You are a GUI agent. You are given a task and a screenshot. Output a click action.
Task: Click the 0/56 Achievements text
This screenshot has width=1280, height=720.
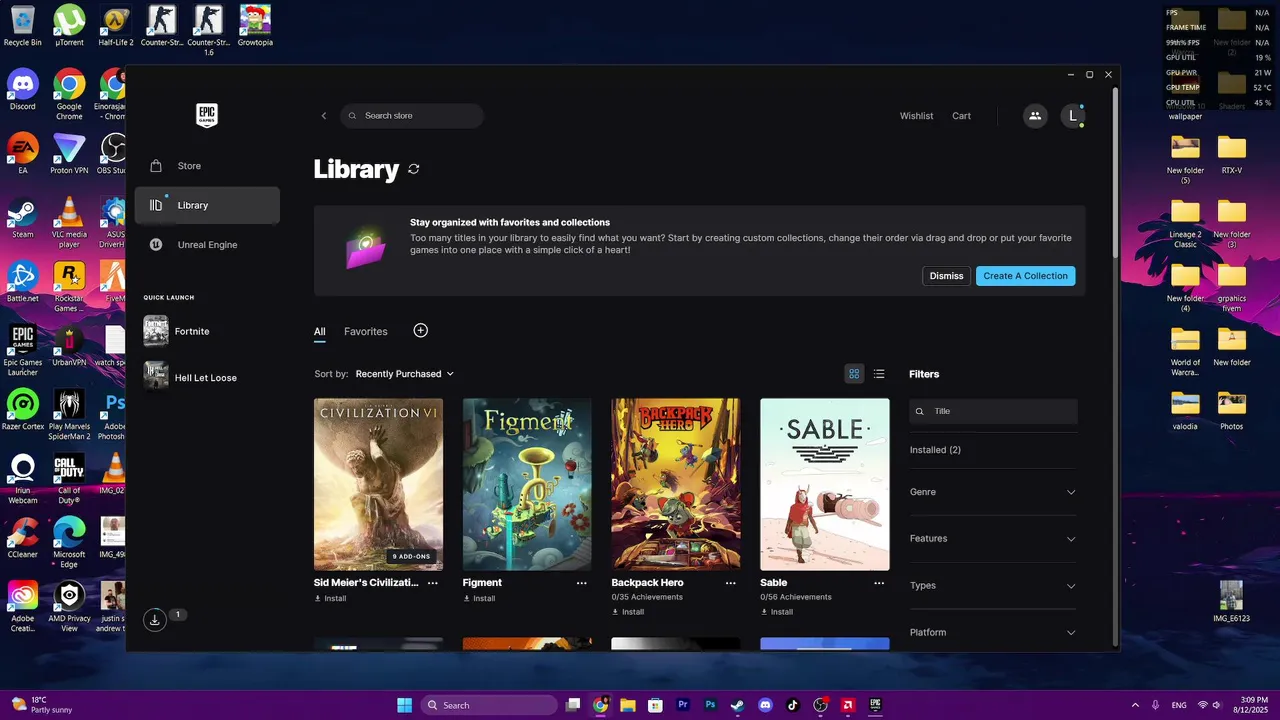click(796, 597)
